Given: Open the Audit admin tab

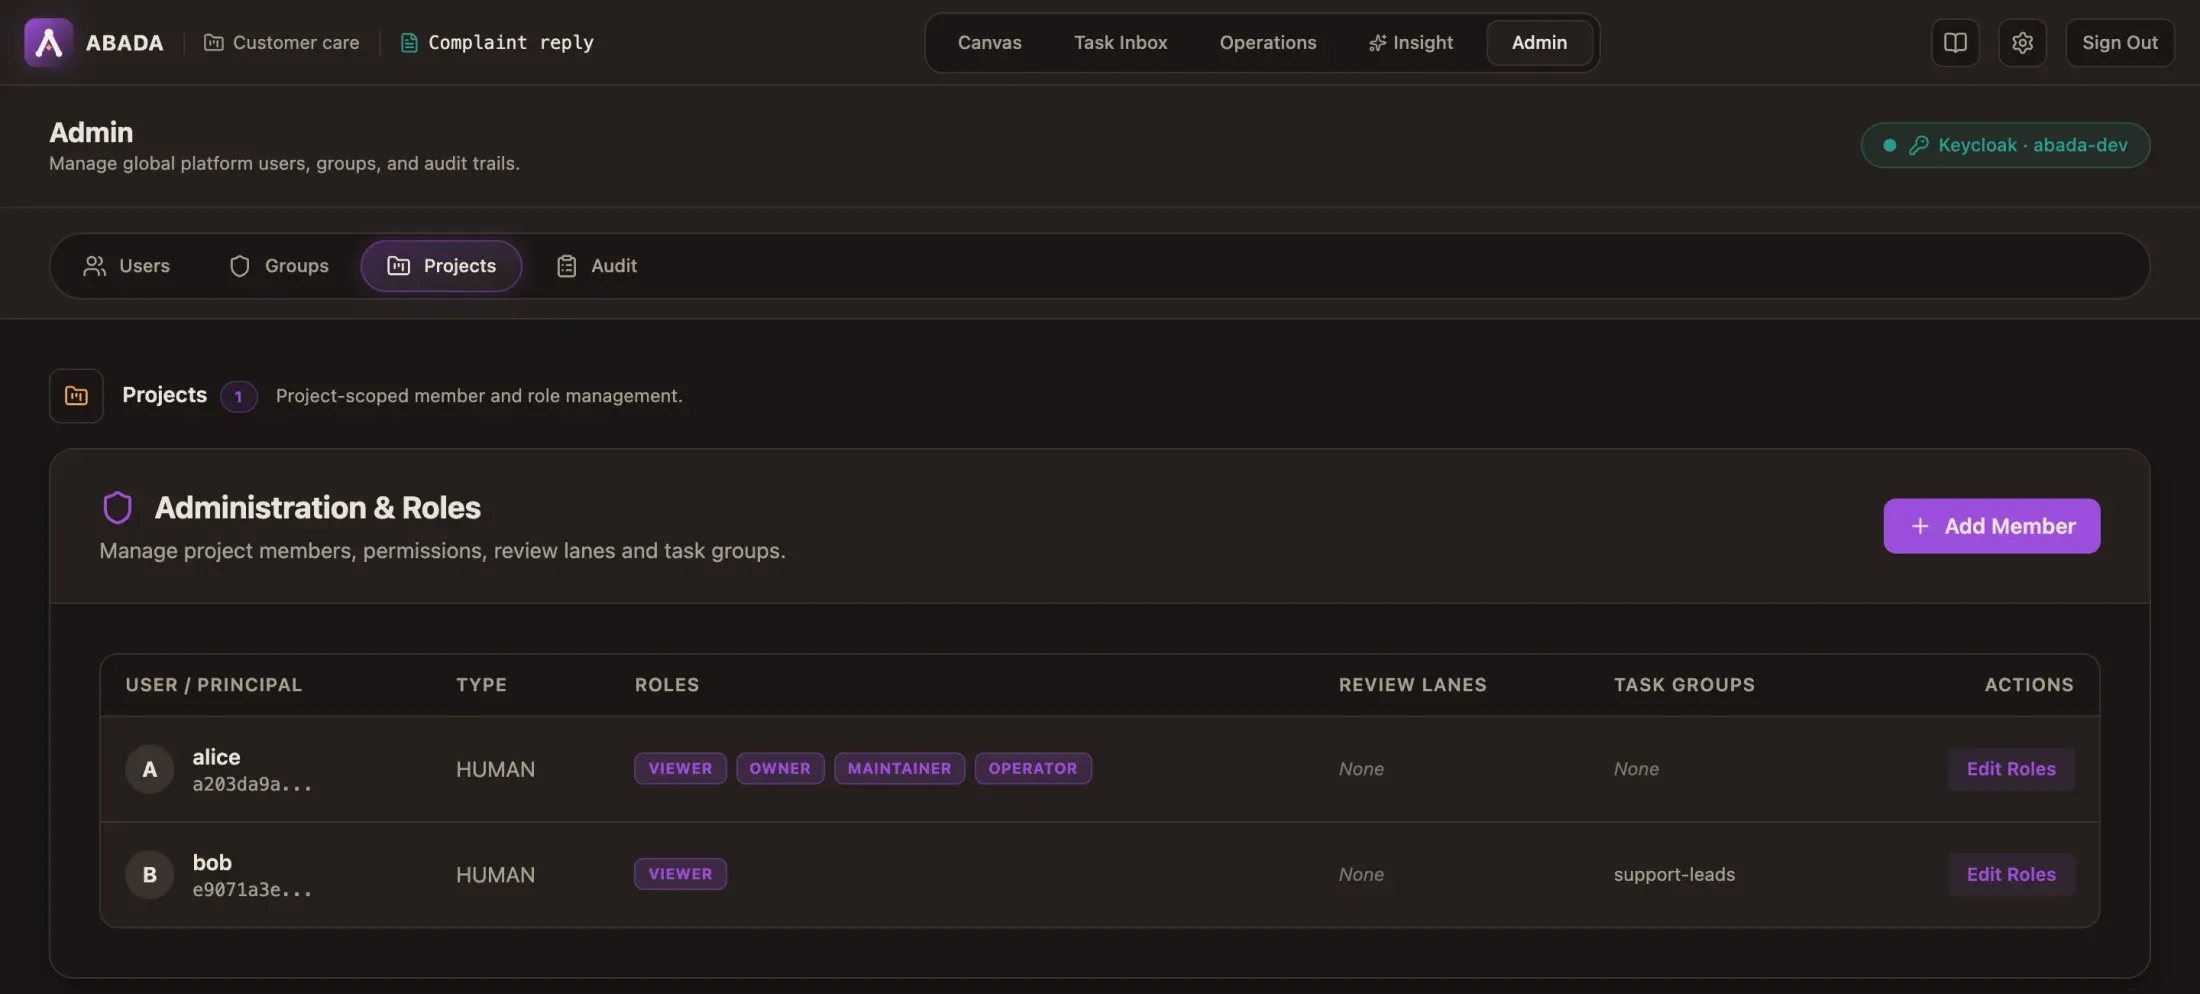Looking at the screenshot, I should pos(596,266).
